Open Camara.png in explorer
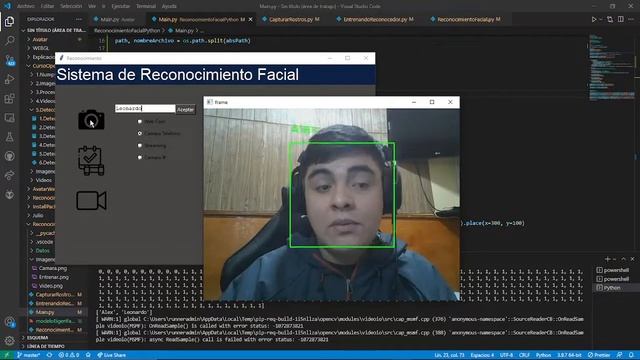 53,269
